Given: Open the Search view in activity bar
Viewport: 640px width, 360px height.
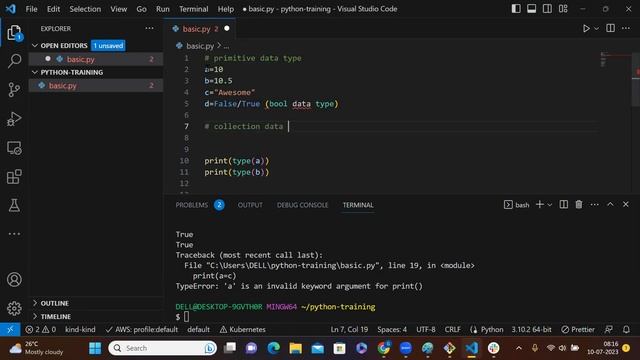Looking at the screenshot, I should tap(14, 61).
